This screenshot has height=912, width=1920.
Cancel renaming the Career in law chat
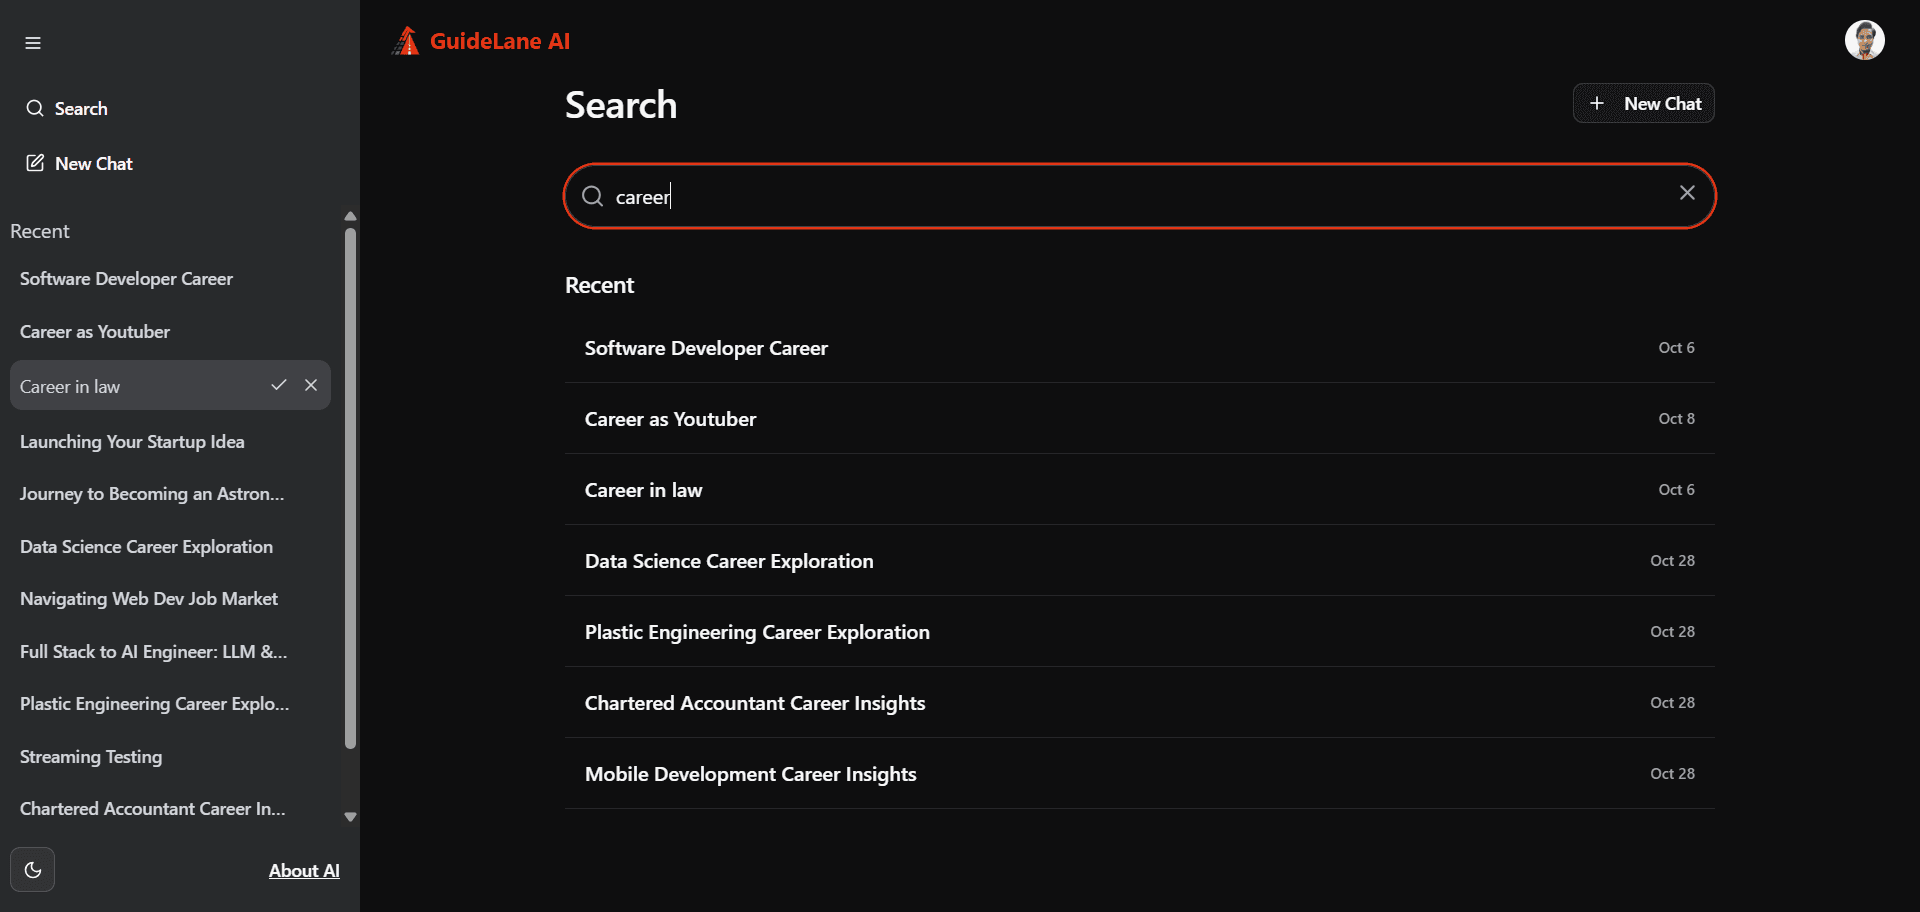(x=311, y=384)
